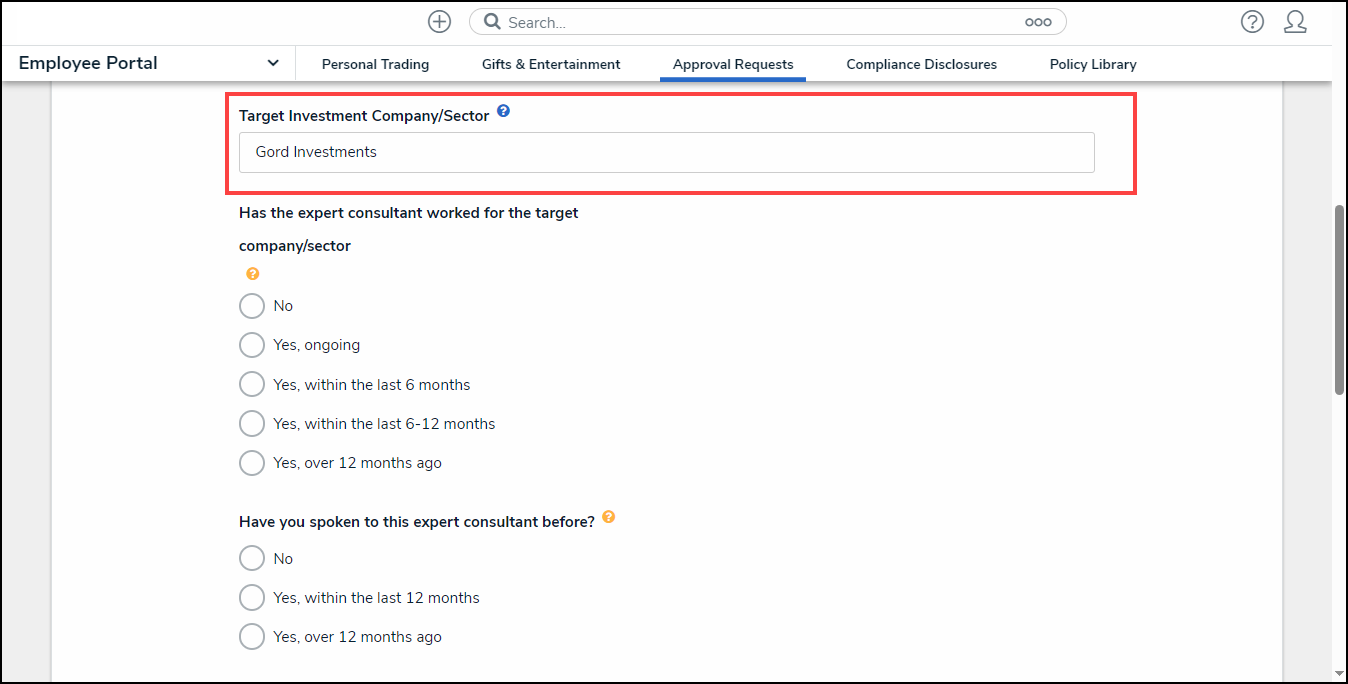This screenshot has width=1348, height=684.
Task: Click the search magnifier icon
Action: point(491,22)
